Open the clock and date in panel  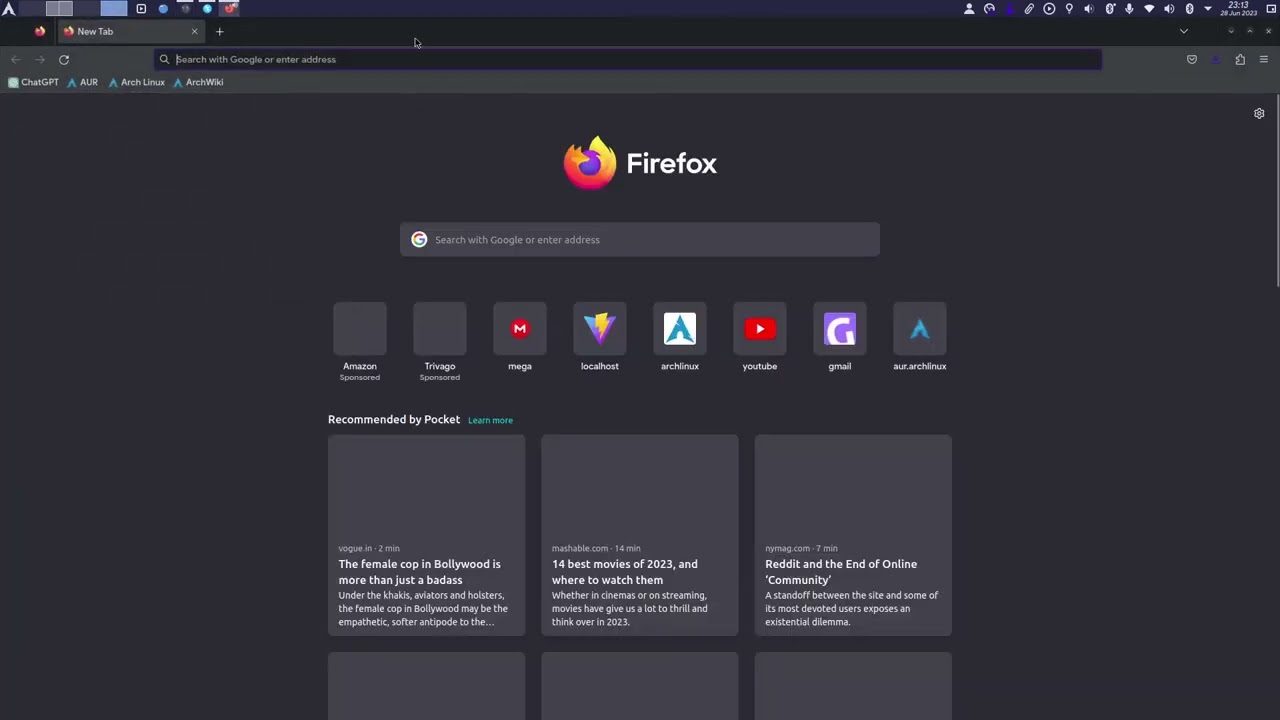(1238, 9)
